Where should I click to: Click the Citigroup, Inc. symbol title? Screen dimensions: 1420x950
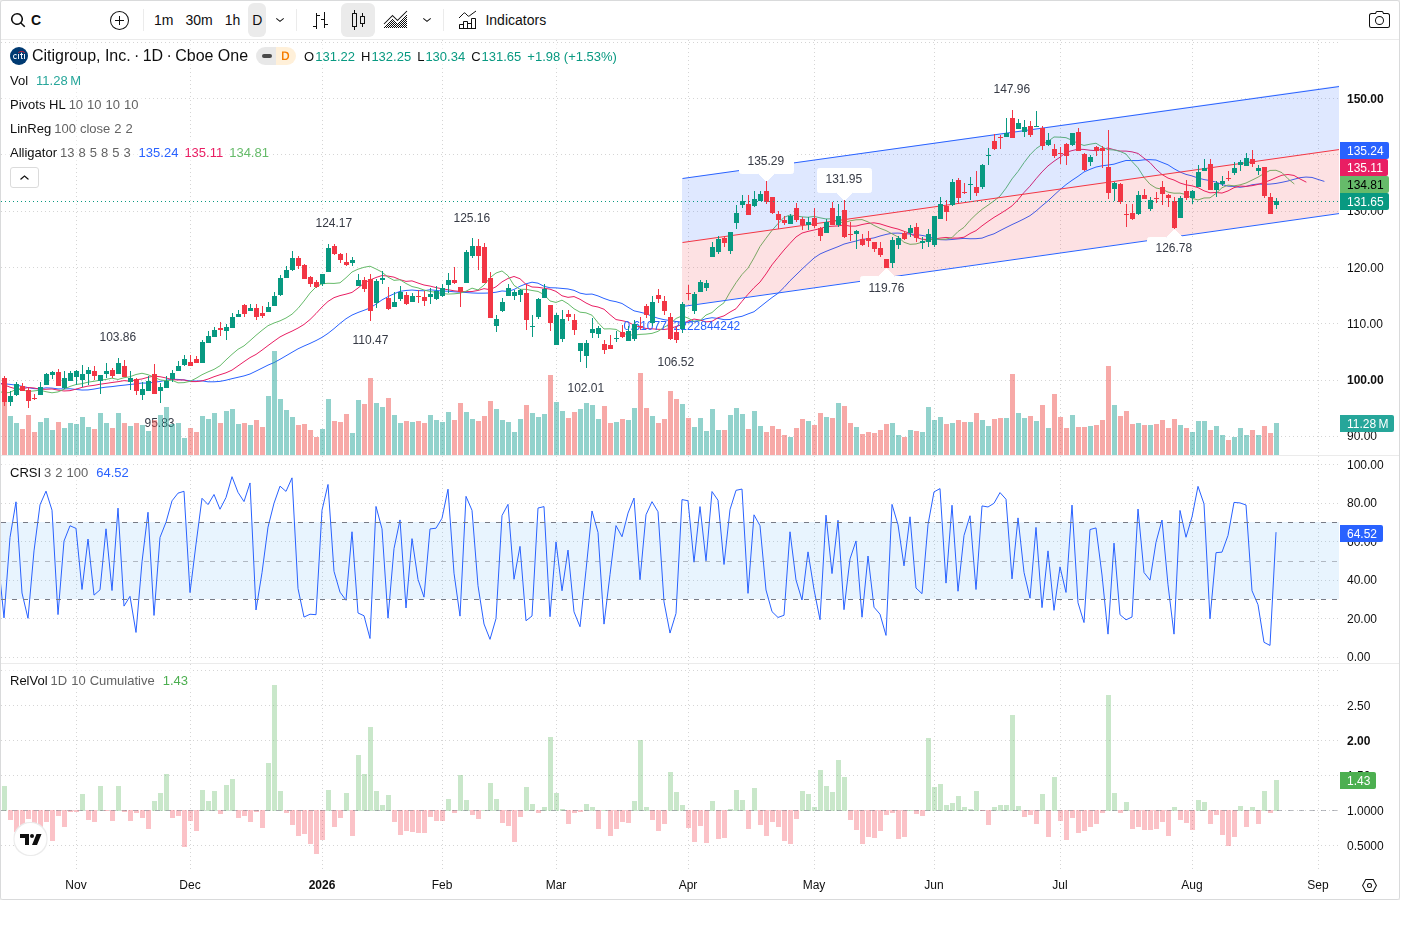pos(140,56)
